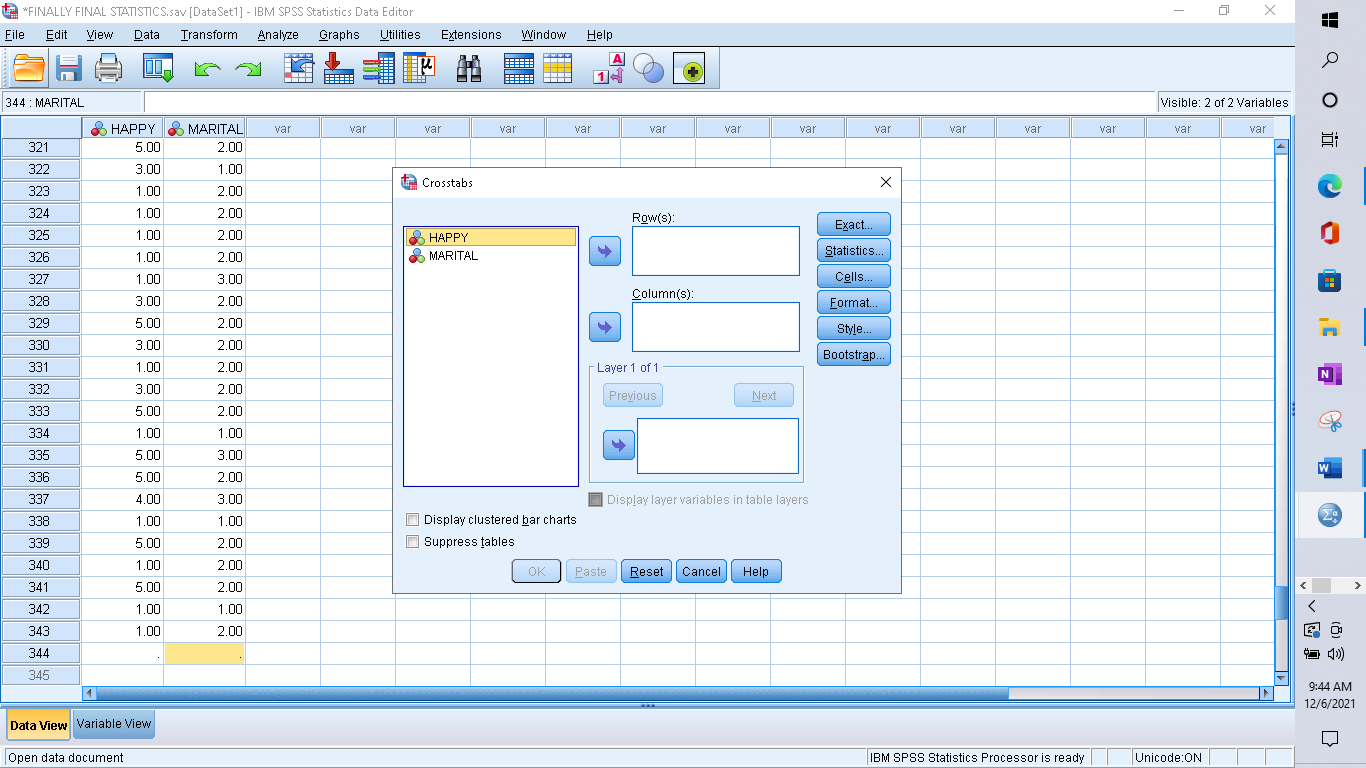Open the Find dialog with the binoculars icon
This screenshot has width=1366, height=768.
[x=469, y=69]
